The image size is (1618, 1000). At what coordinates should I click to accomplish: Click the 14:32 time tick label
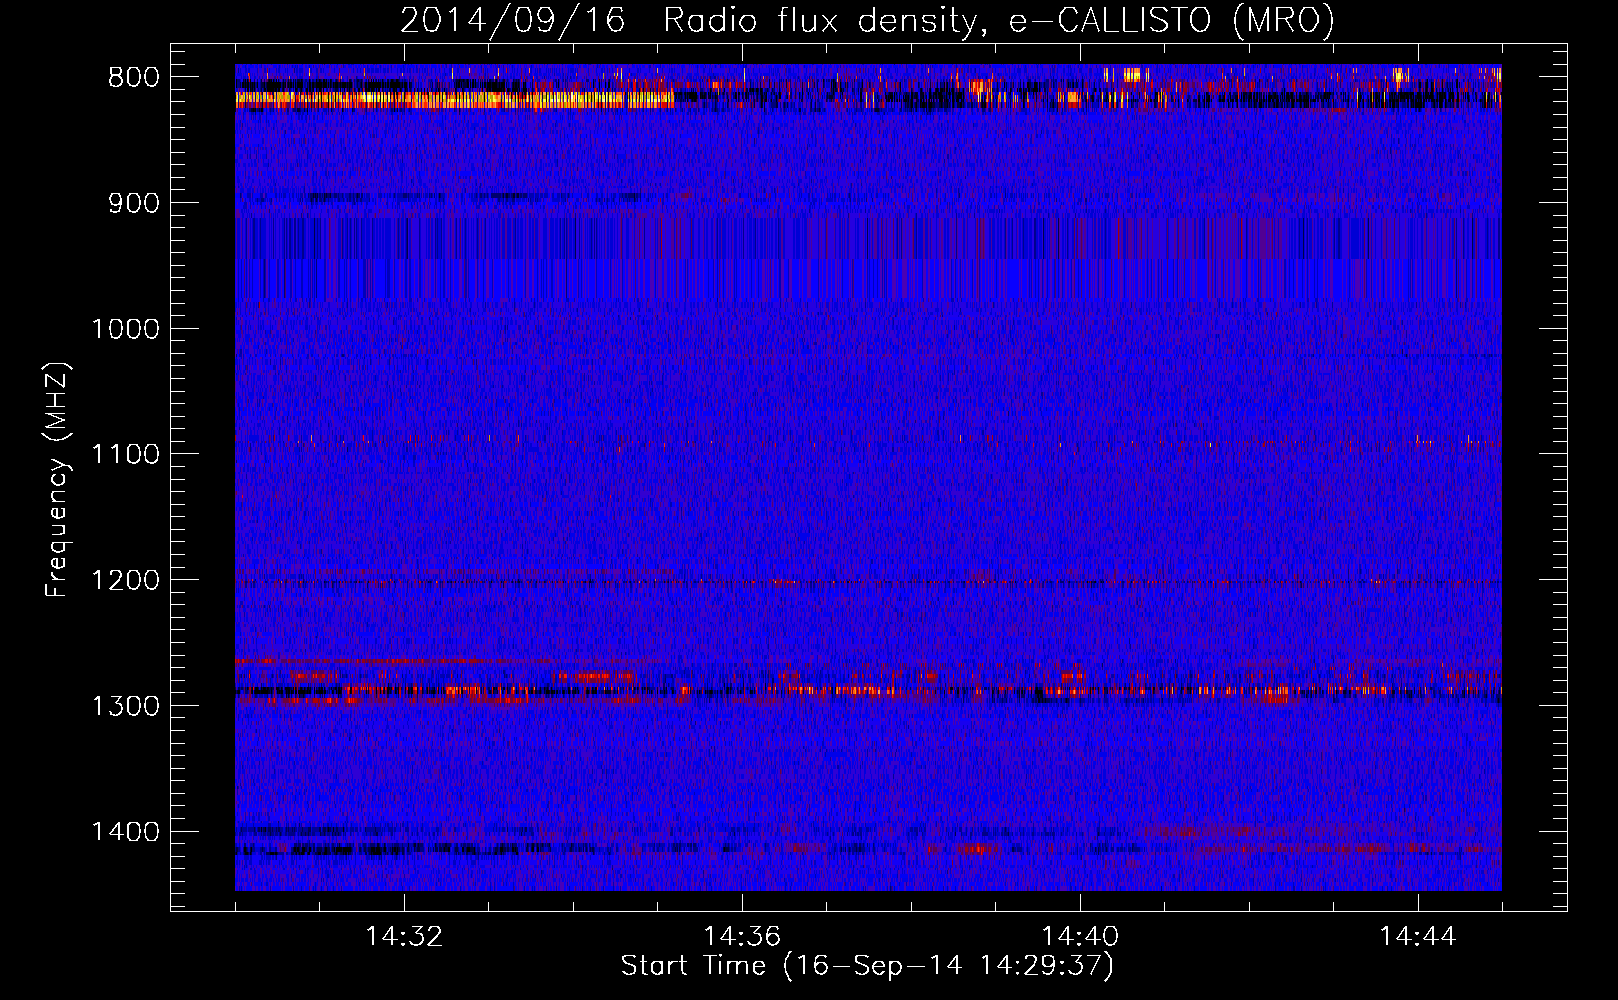[x=404, y=937]
